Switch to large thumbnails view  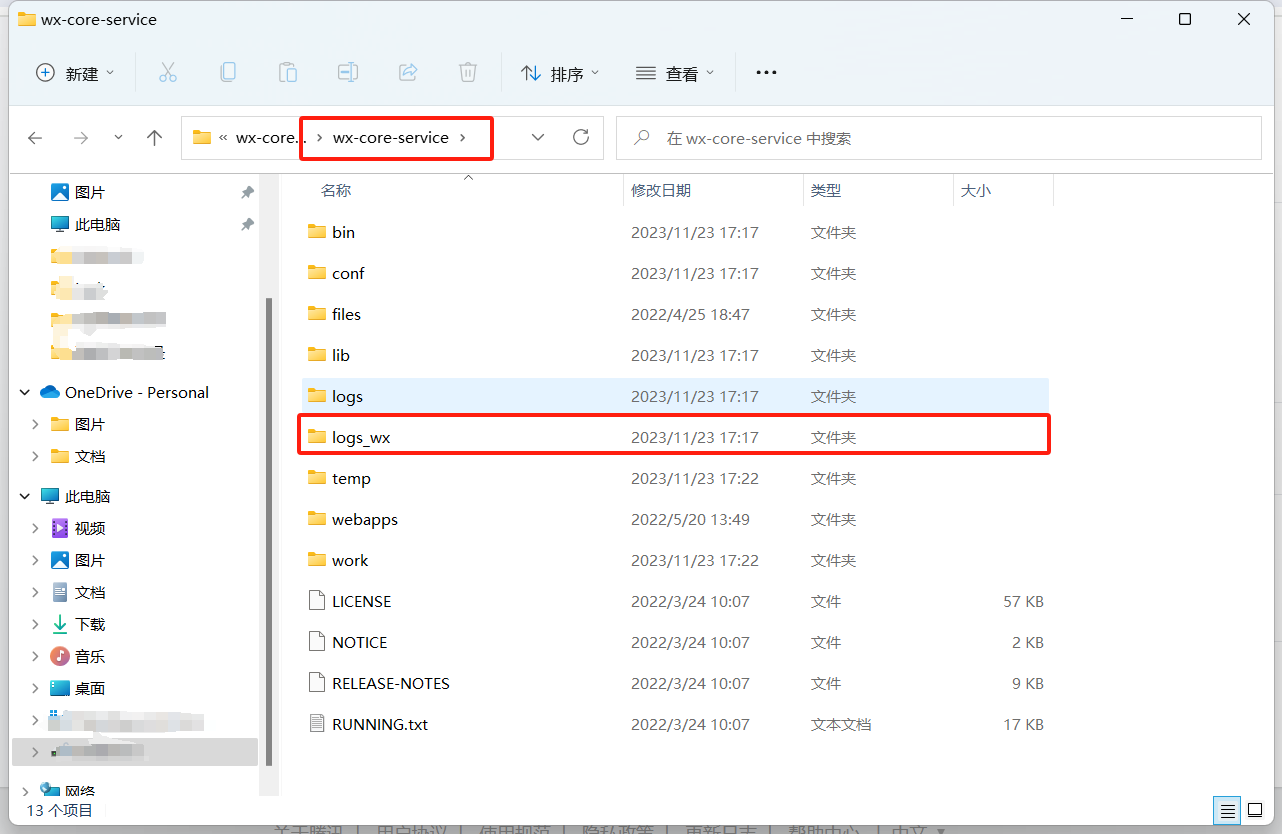[x=1255, y=810]
